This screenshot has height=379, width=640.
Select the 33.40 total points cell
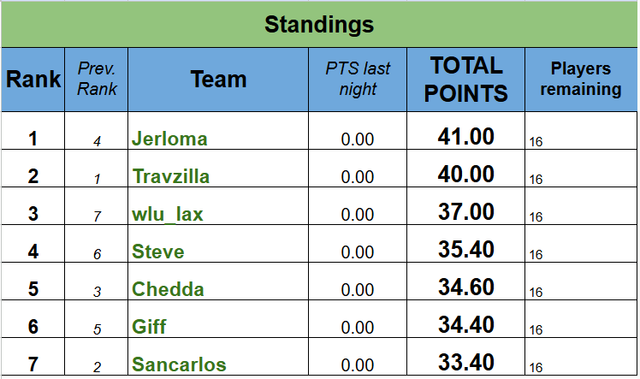(466, 357)
